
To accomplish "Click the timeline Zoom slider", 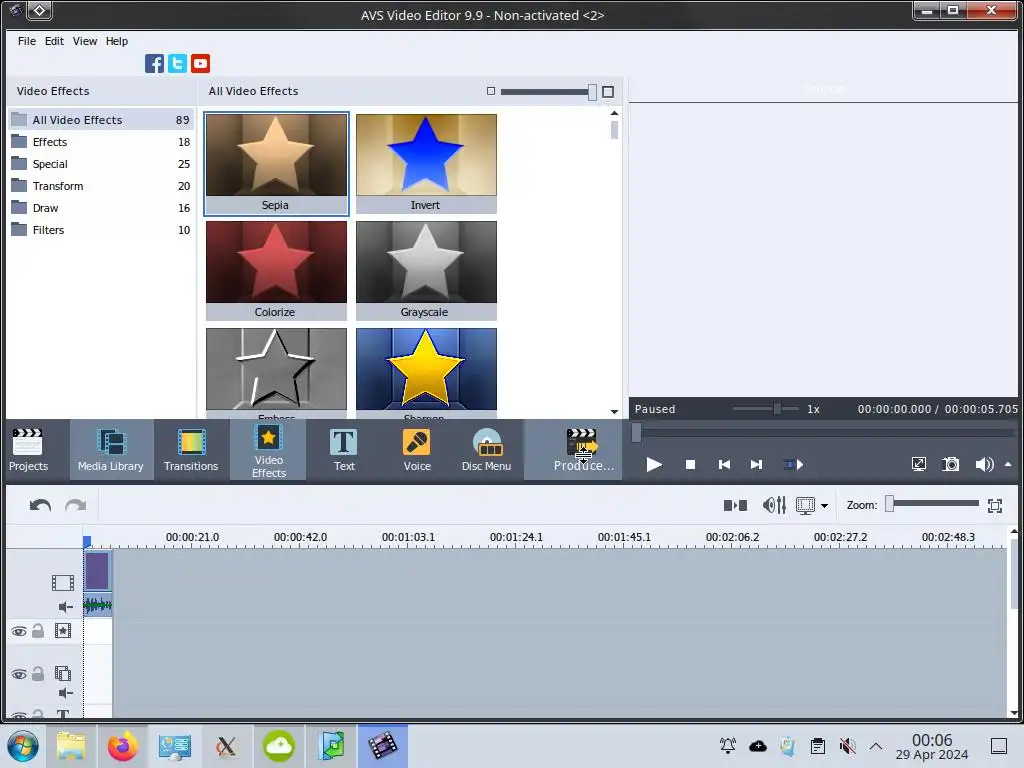I will pyautogui.click(x=933, y=504).
